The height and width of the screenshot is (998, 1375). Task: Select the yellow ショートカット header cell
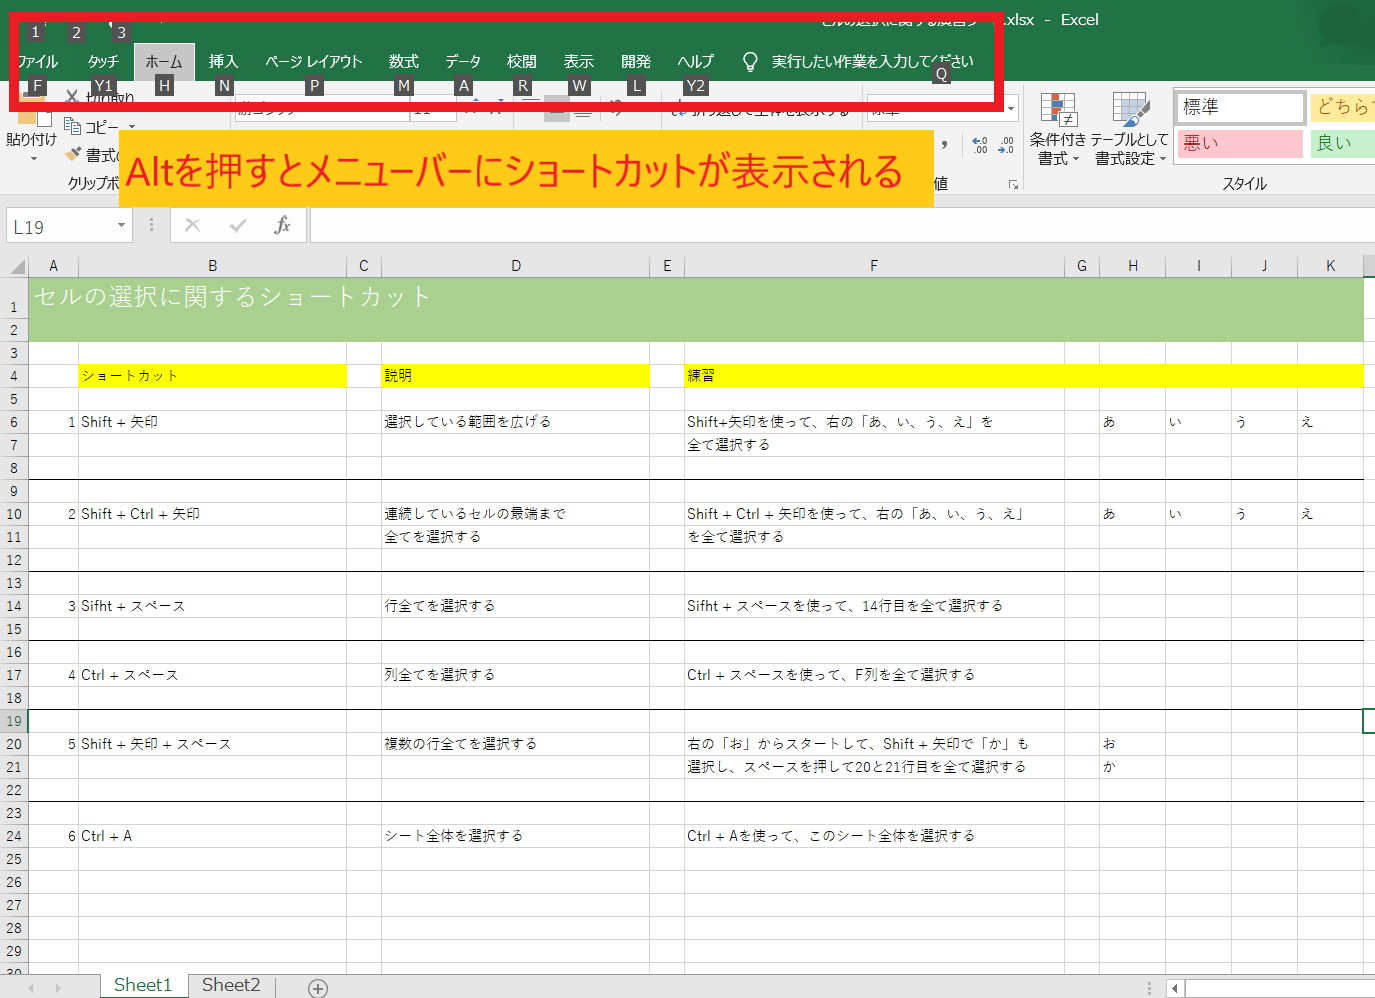[x=212, y=376]
